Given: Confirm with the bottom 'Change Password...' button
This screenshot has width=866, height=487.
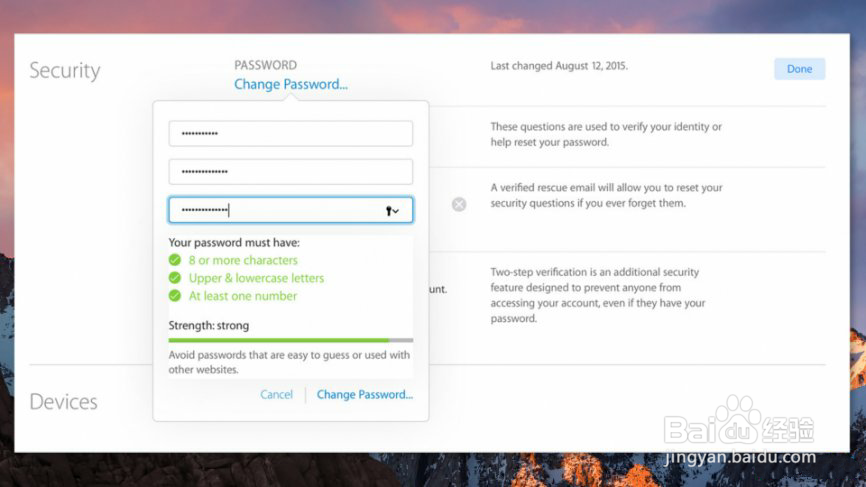Looking at the screenshot, I should pos(364,395).
